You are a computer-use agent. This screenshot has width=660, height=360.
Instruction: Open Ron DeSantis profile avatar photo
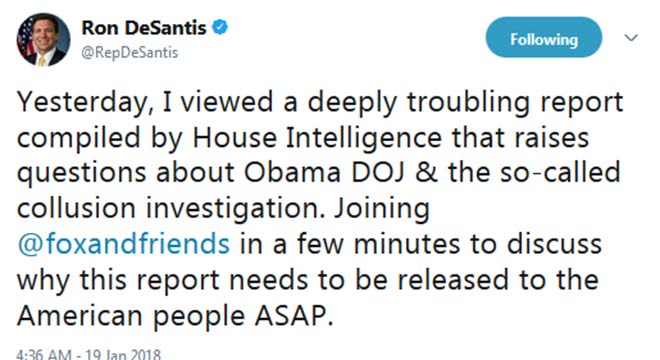click(43, 39)
